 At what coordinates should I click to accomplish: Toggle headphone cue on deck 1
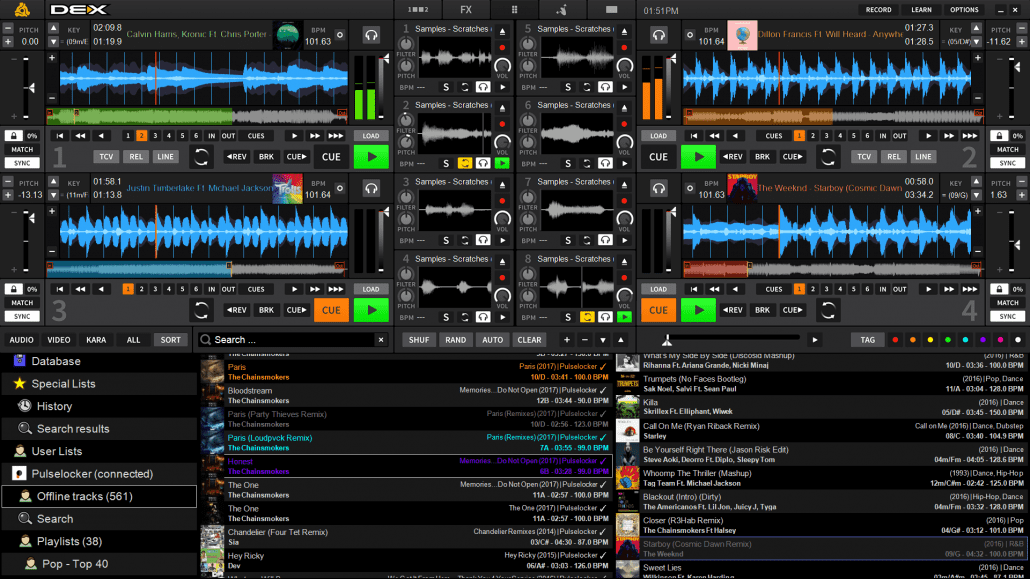[x=371, y=35]
